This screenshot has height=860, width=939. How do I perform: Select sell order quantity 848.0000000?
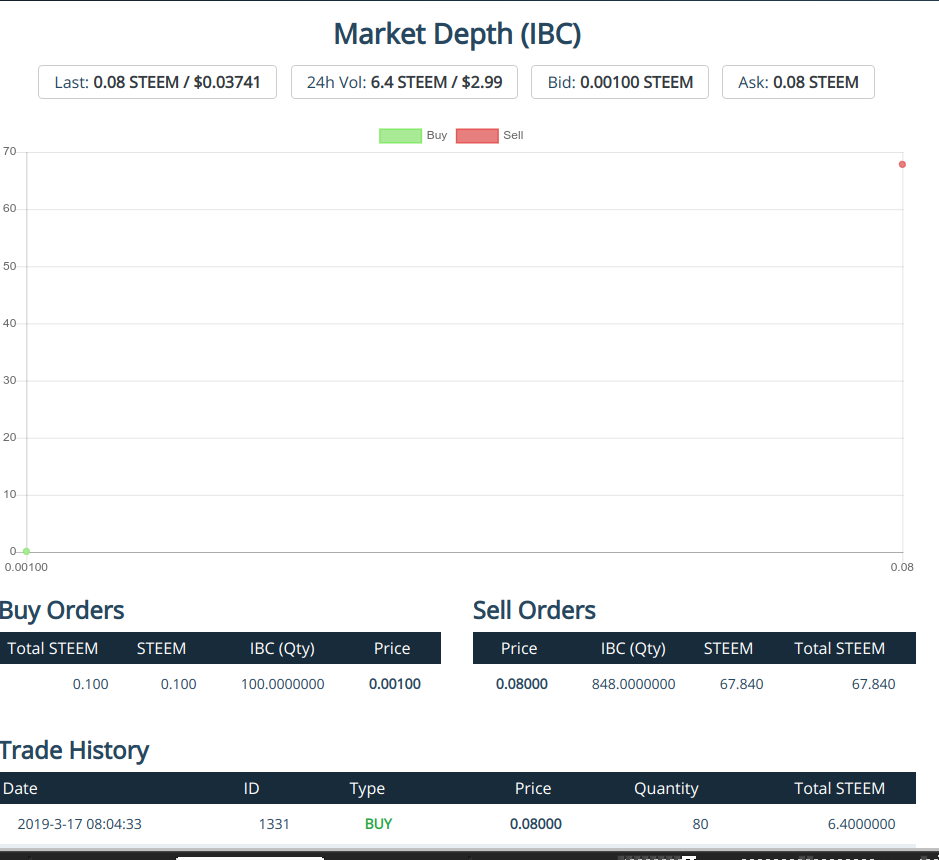[x=634, y=684]
